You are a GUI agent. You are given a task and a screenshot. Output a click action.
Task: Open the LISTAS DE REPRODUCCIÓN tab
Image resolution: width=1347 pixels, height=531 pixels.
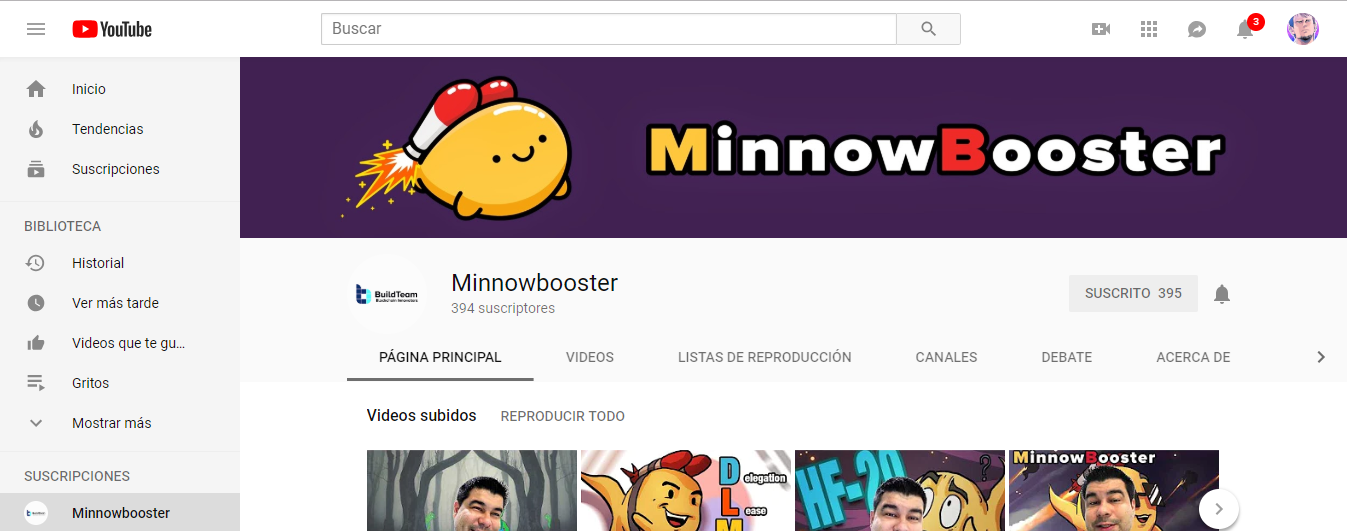click(765, 357)
